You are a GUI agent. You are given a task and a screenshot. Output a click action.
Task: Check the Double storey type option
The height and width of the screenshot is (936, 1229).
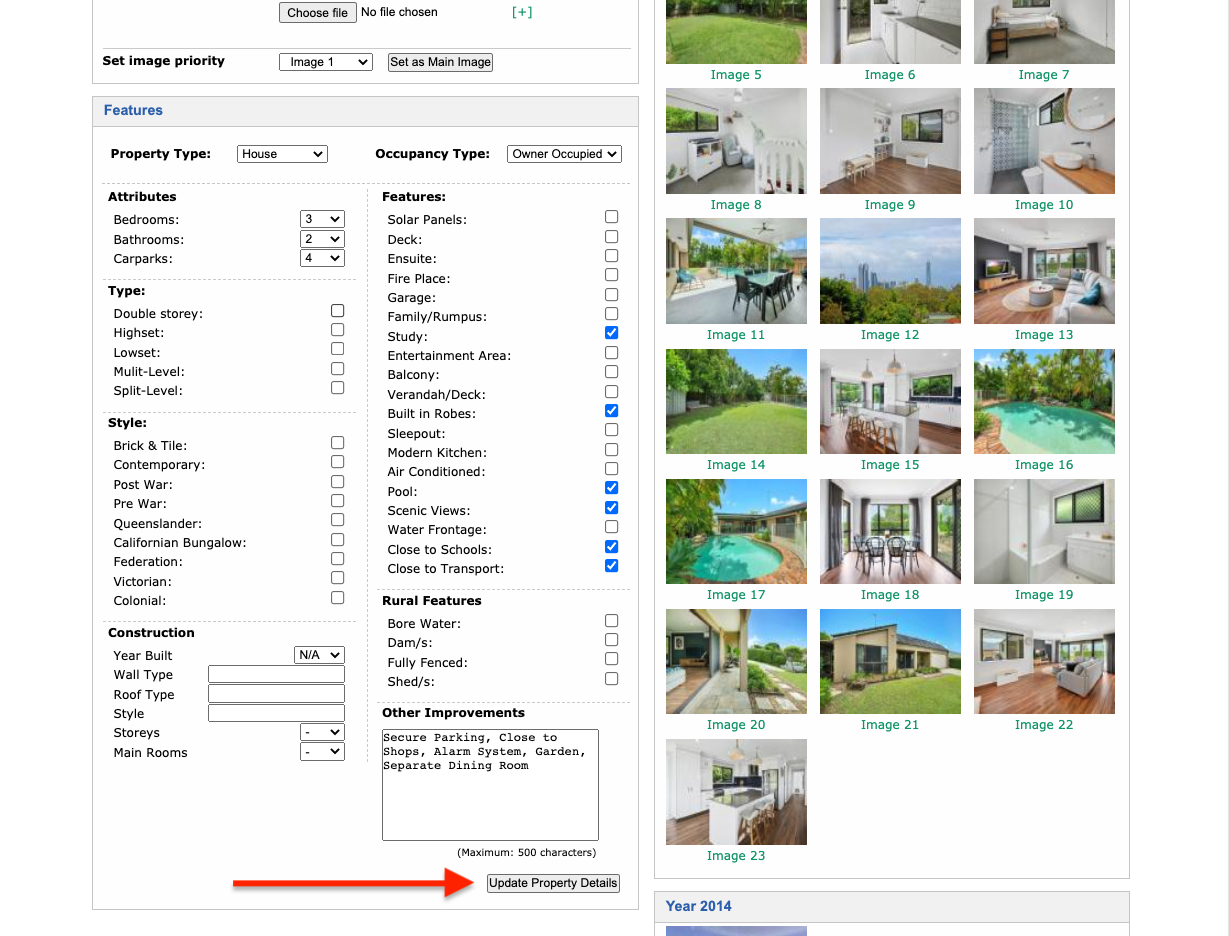click(x=337, y=310)
